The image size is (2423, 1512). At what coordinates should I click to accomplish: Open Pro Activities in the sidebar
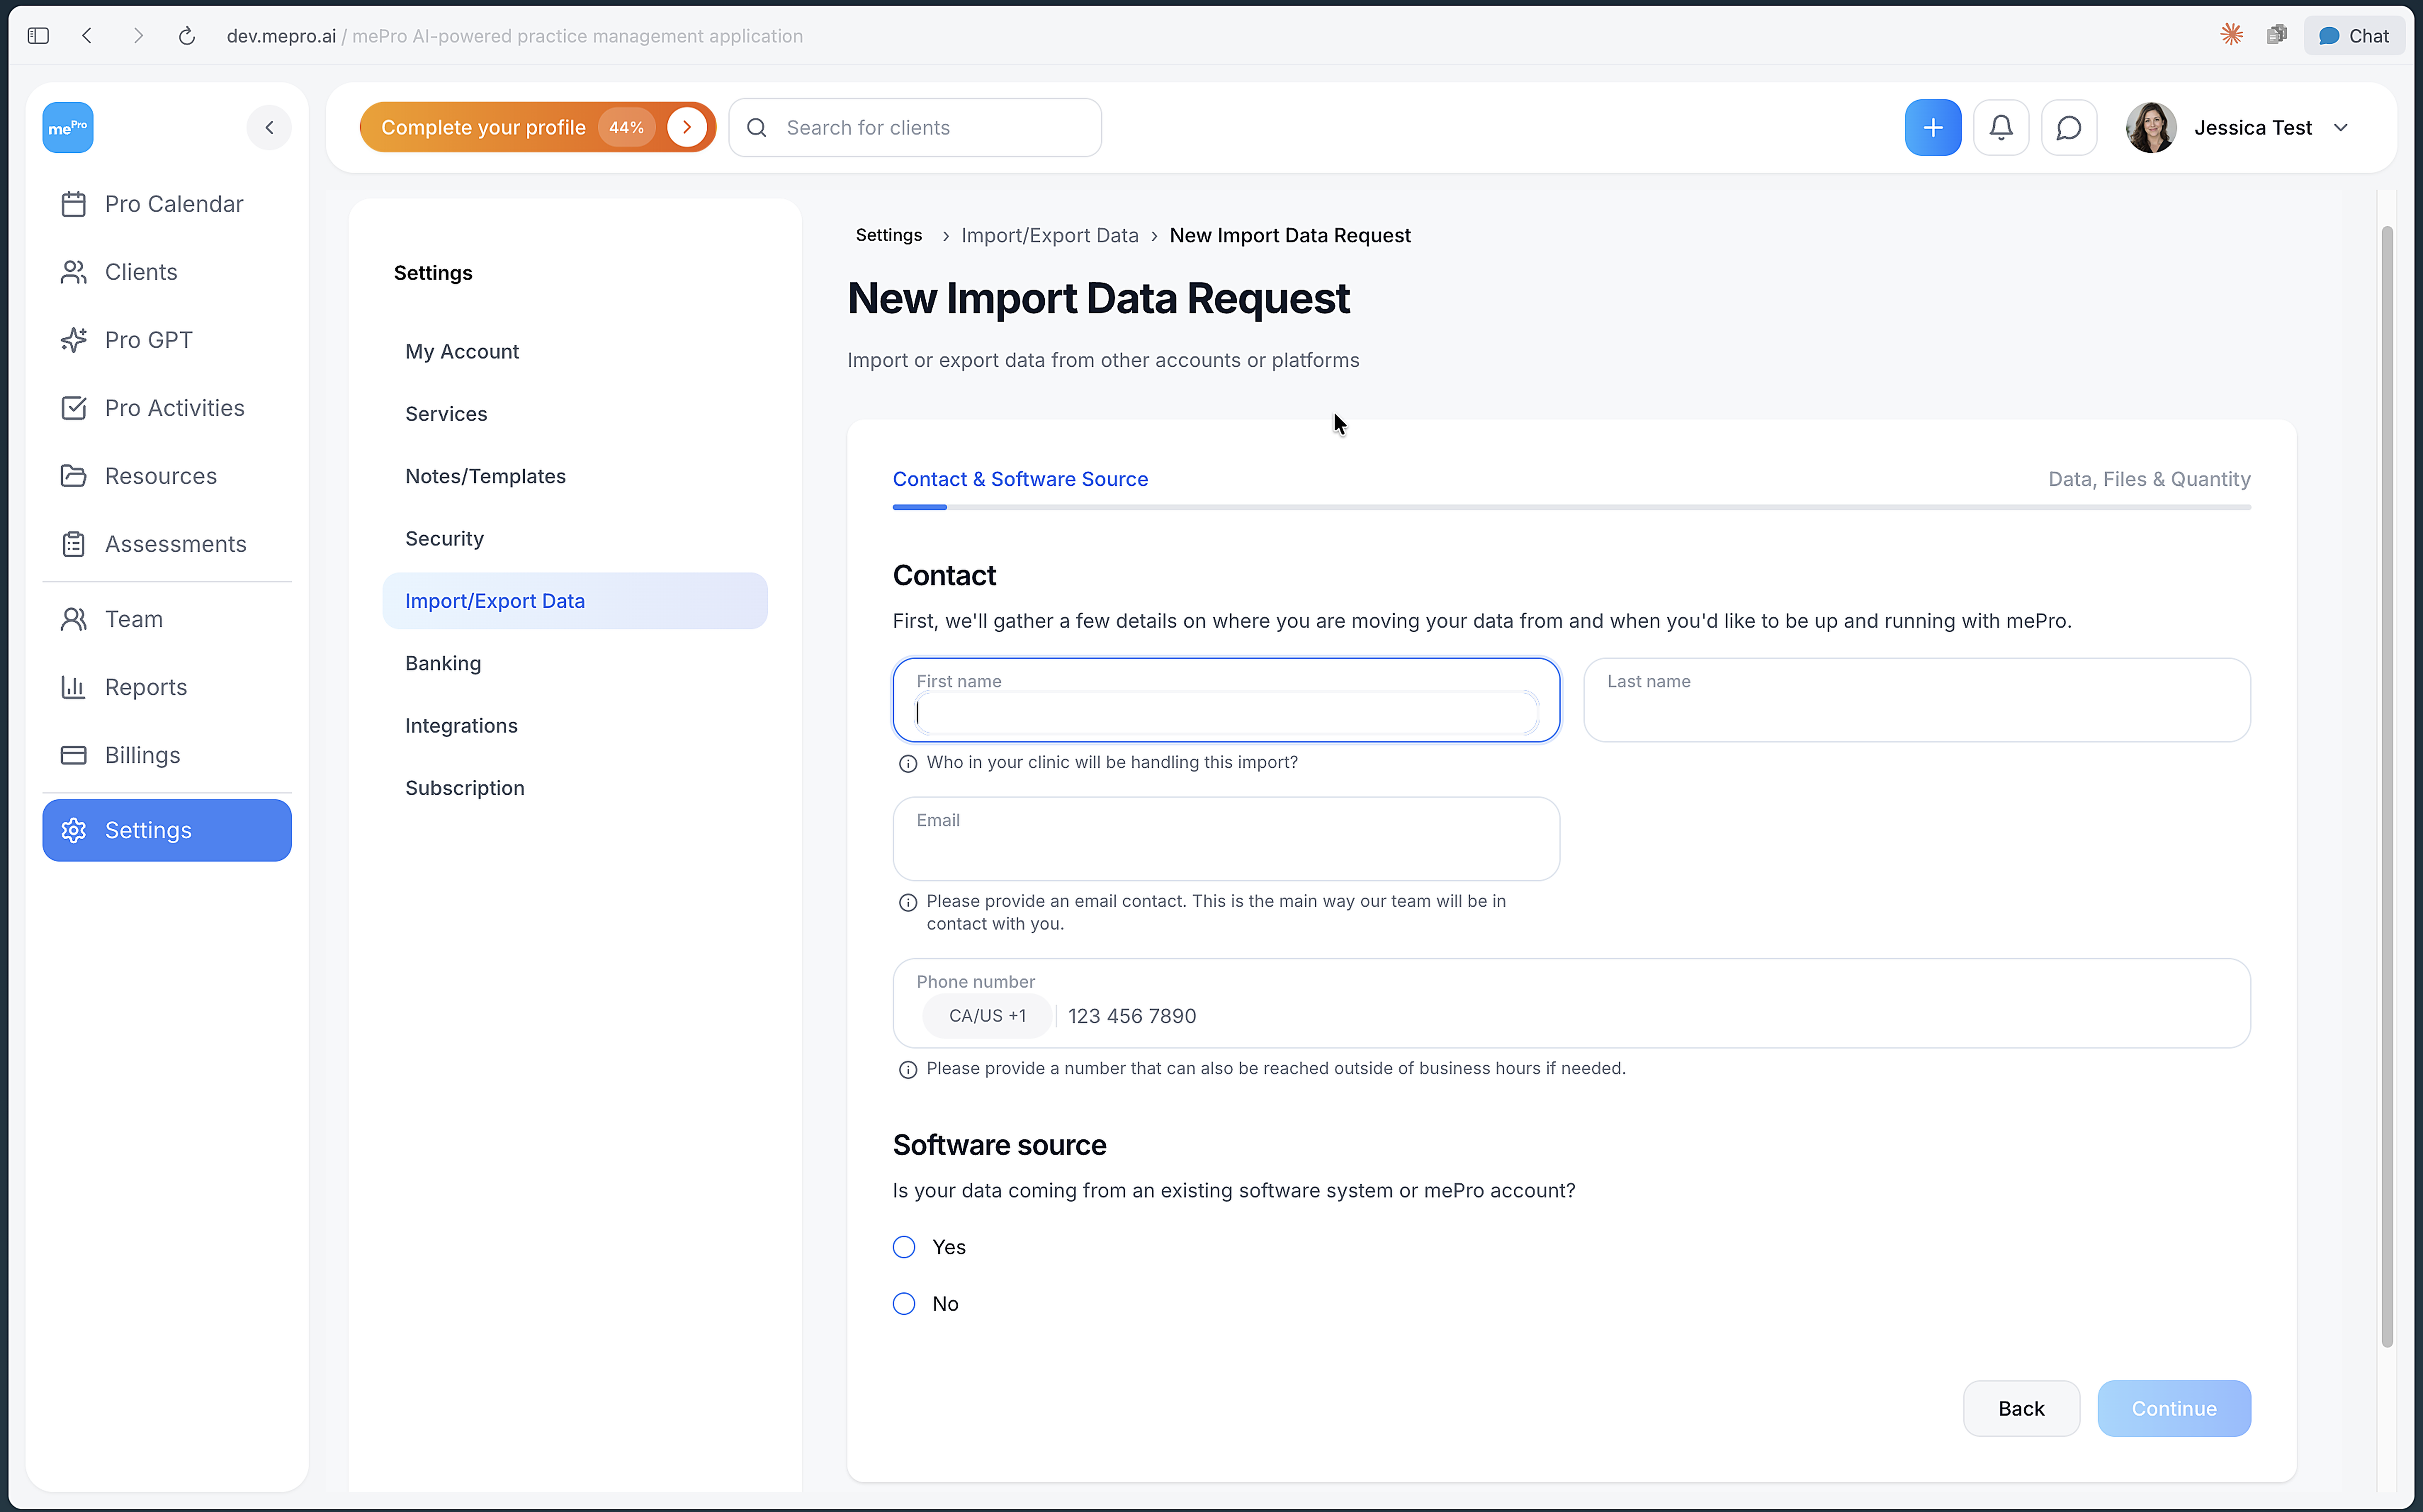click(167, 408)
